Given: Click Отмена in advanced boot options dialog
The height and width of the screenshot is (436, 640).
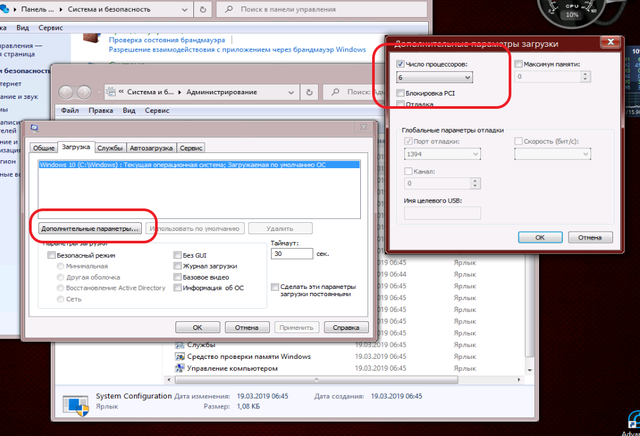Looking at the screenshot, I should [x=590, y=237].
